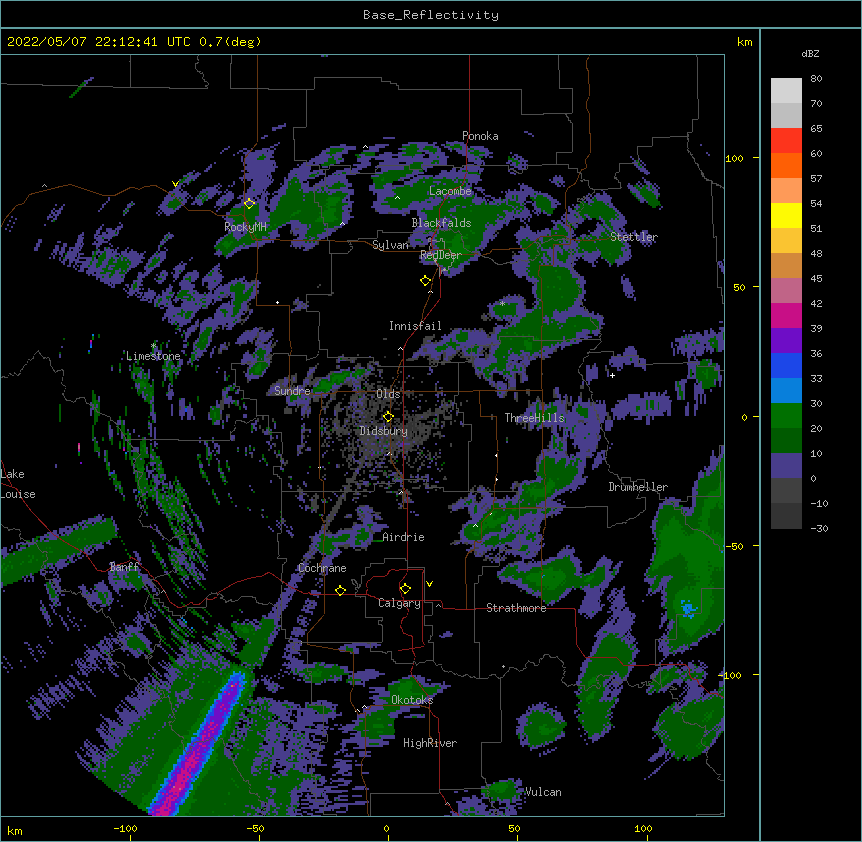Click the Sylvan city label
The image size is (862, 842).
pos(390,245)
